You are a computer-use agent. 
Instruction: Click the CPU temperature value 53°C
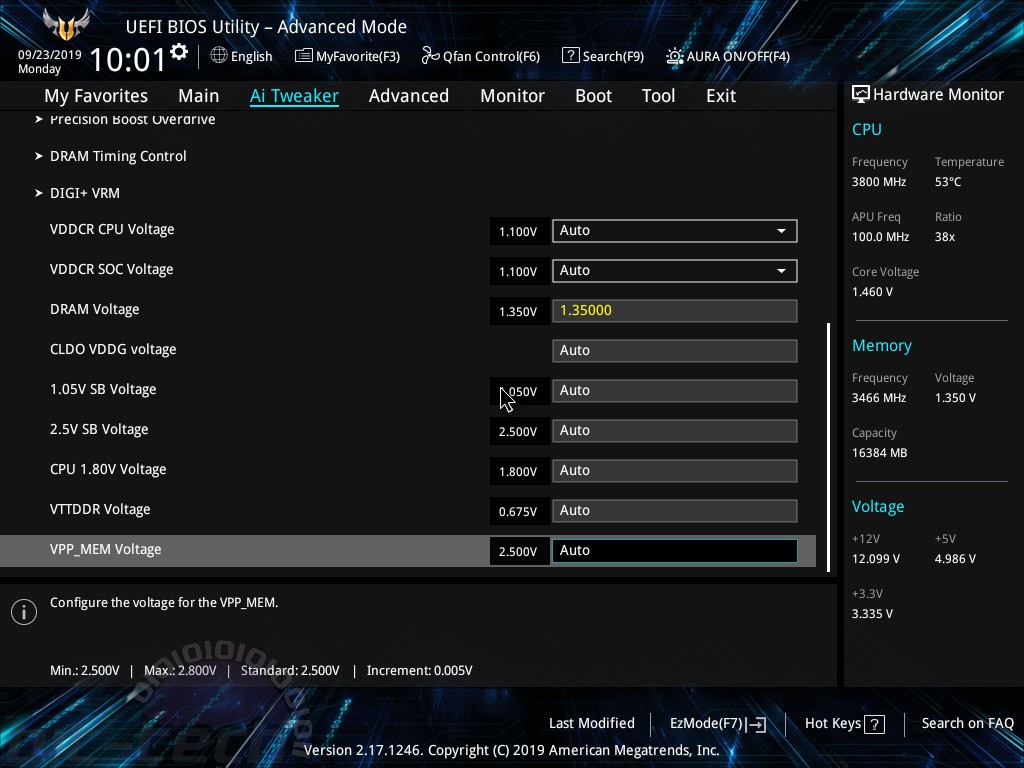pos(948,182)
